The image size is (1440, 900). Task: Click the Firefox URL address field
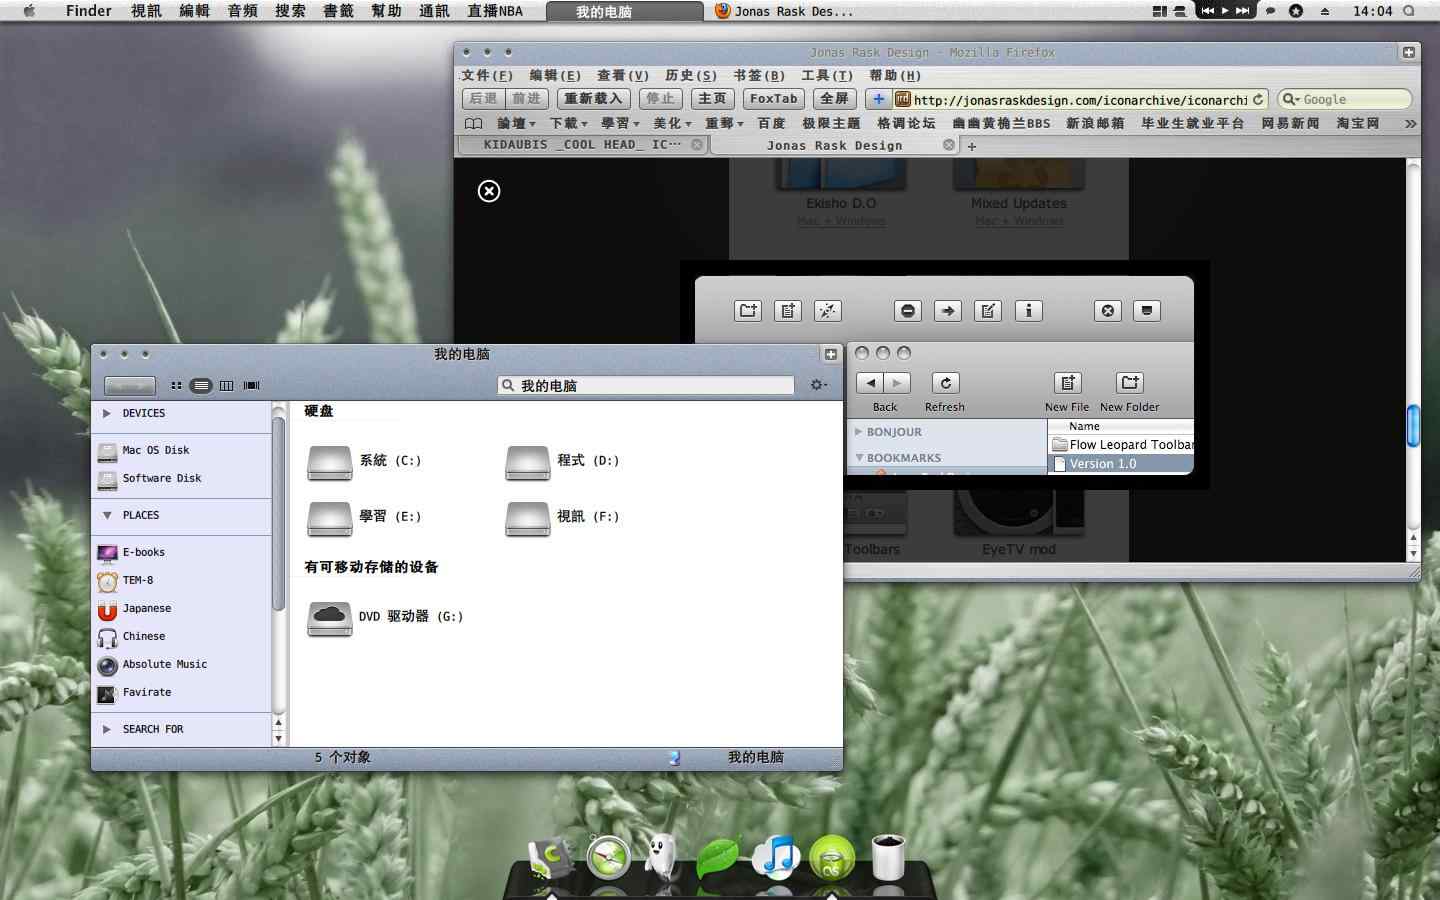(x=1080, y=99)
